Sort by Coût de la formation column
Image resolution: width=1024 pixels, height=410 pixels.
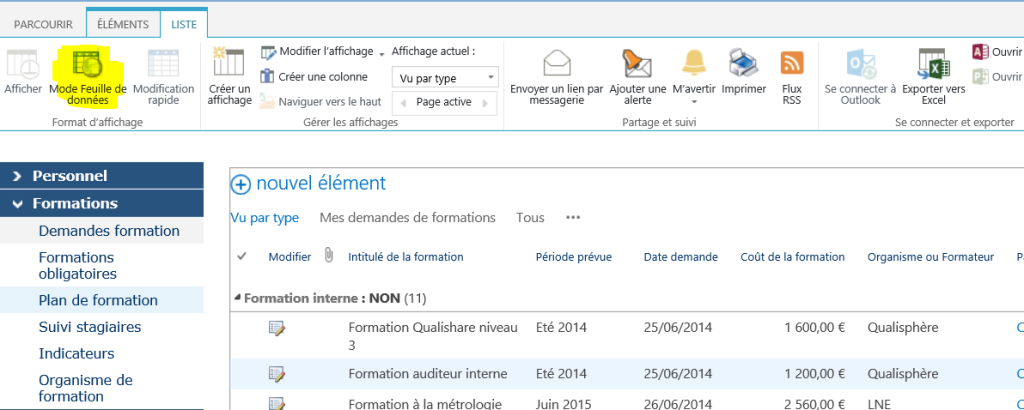[793, 257]
